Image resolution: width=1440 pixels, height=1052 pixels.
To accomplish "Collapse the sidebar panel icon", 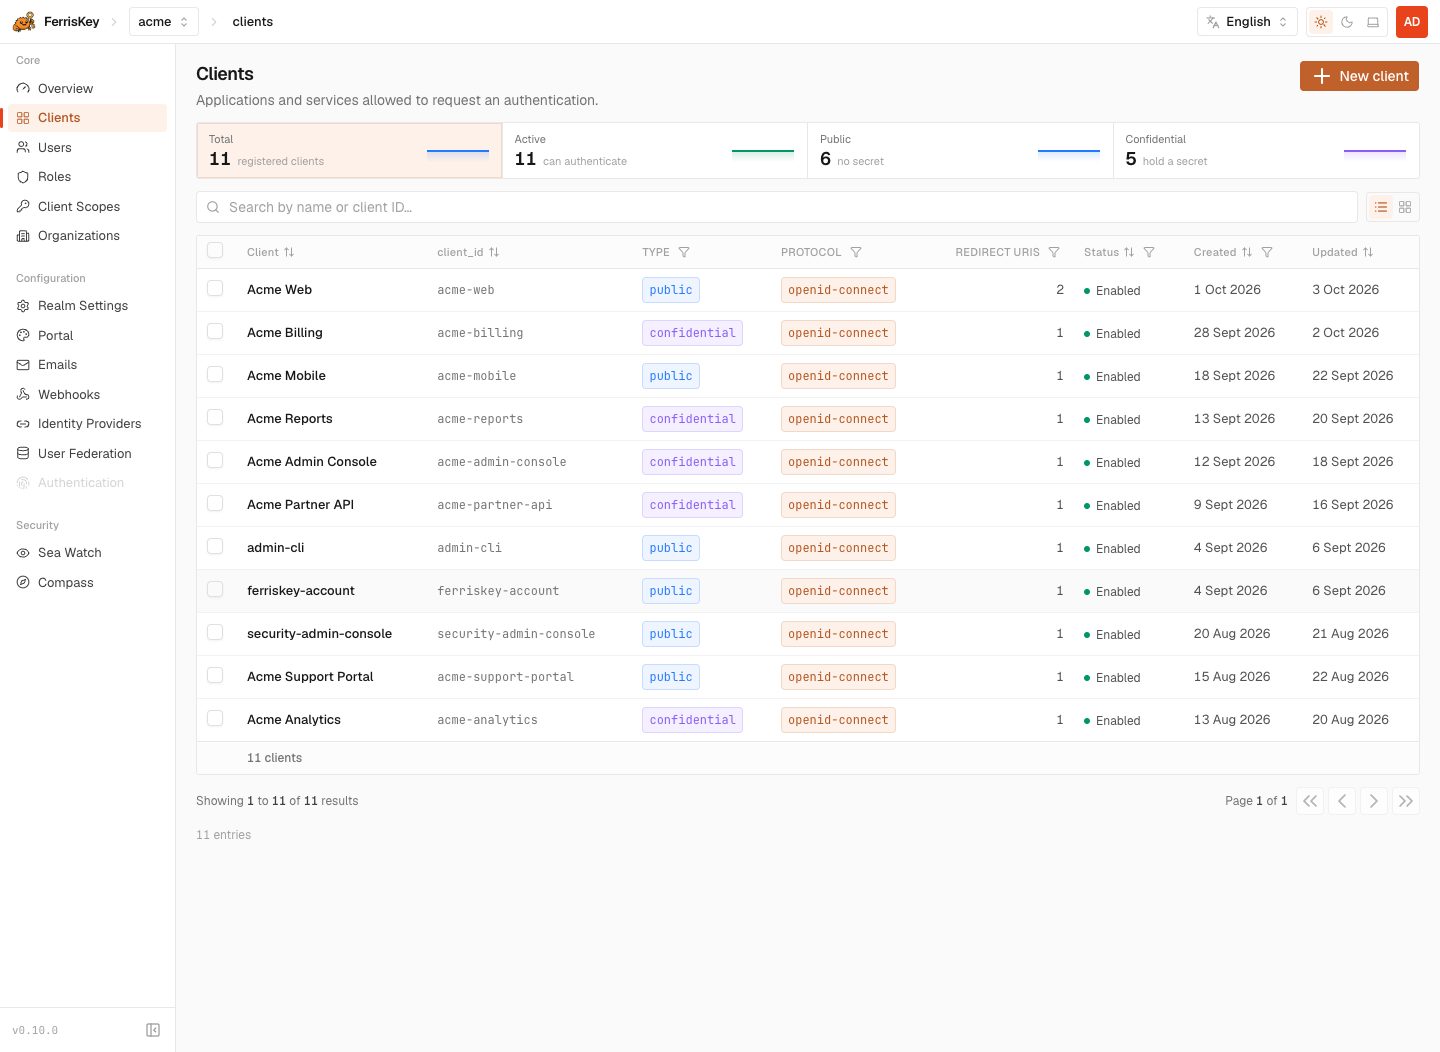I will point(153,1030).
